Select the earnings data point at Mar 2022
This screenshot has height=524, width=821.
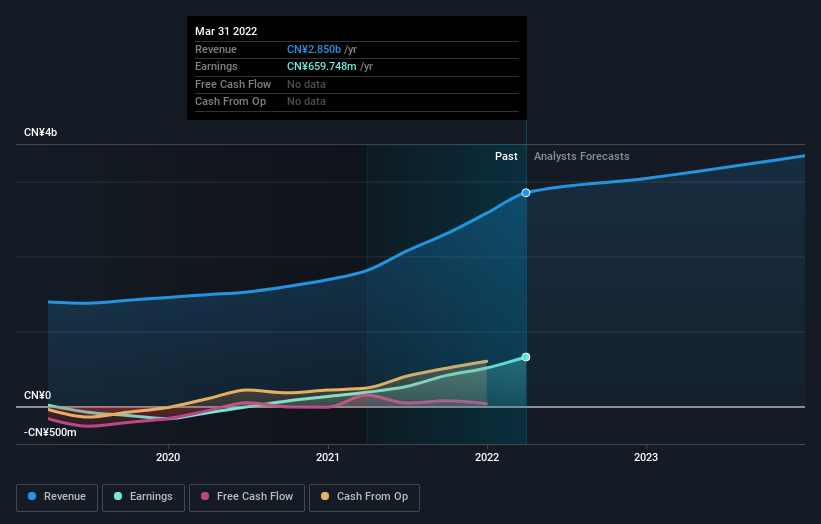click(x=526, y=357)
